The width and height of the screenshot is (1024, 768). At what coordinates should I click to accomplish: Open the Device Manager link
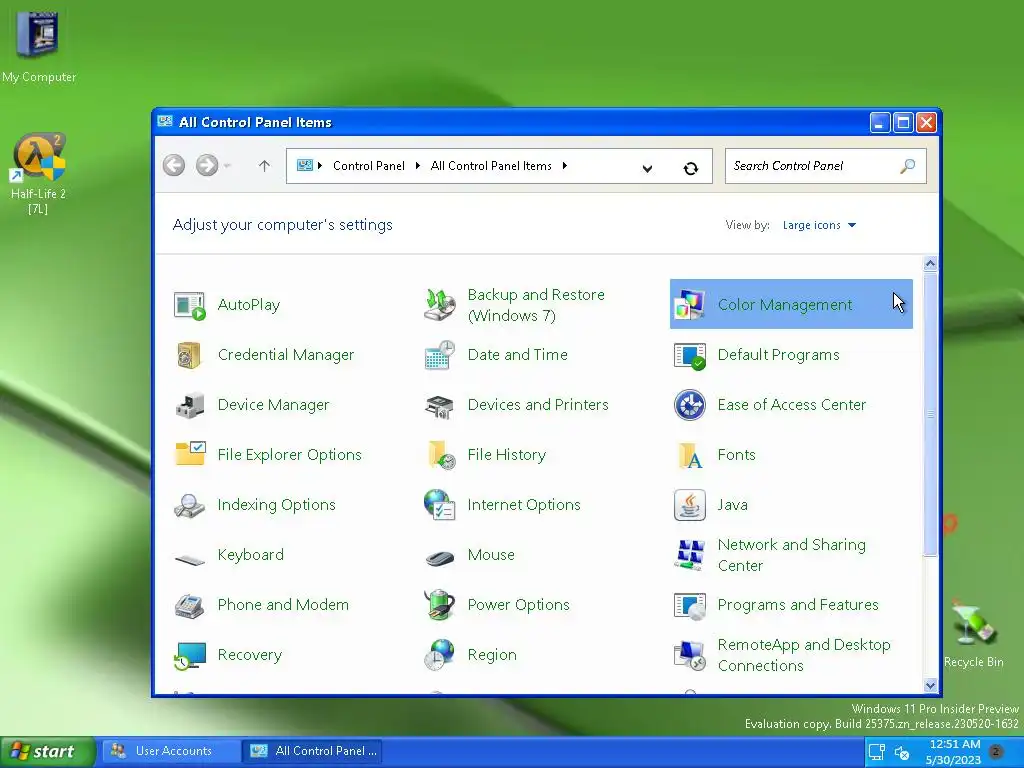point(273,405)
